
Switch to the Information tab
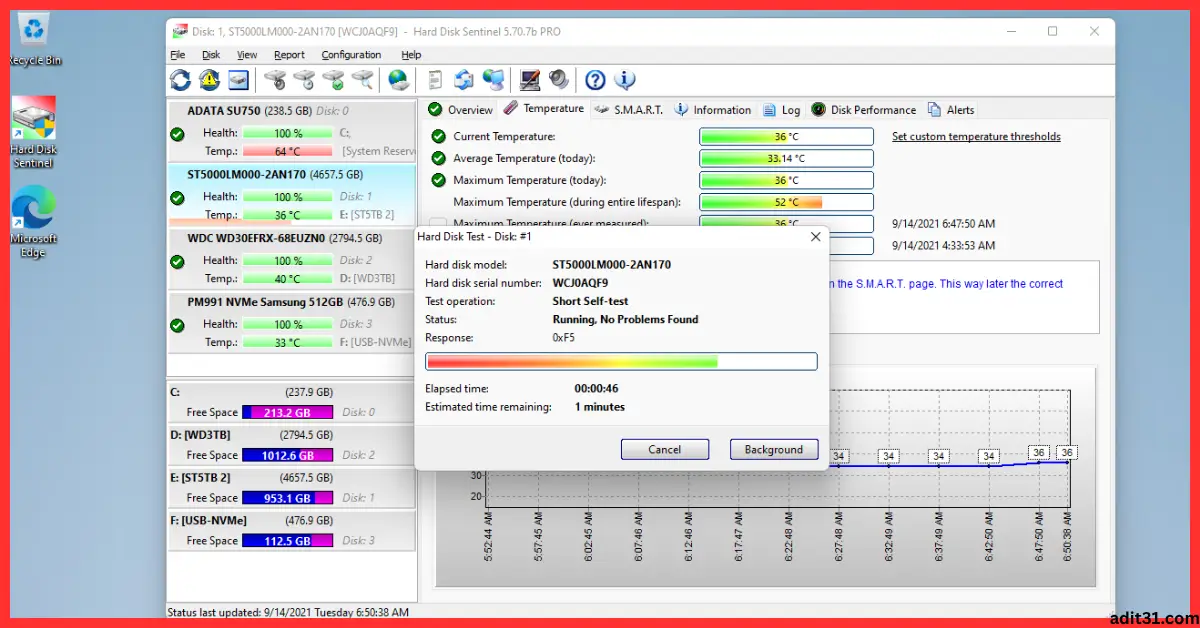pyautogui.click(x=712, y=110)
